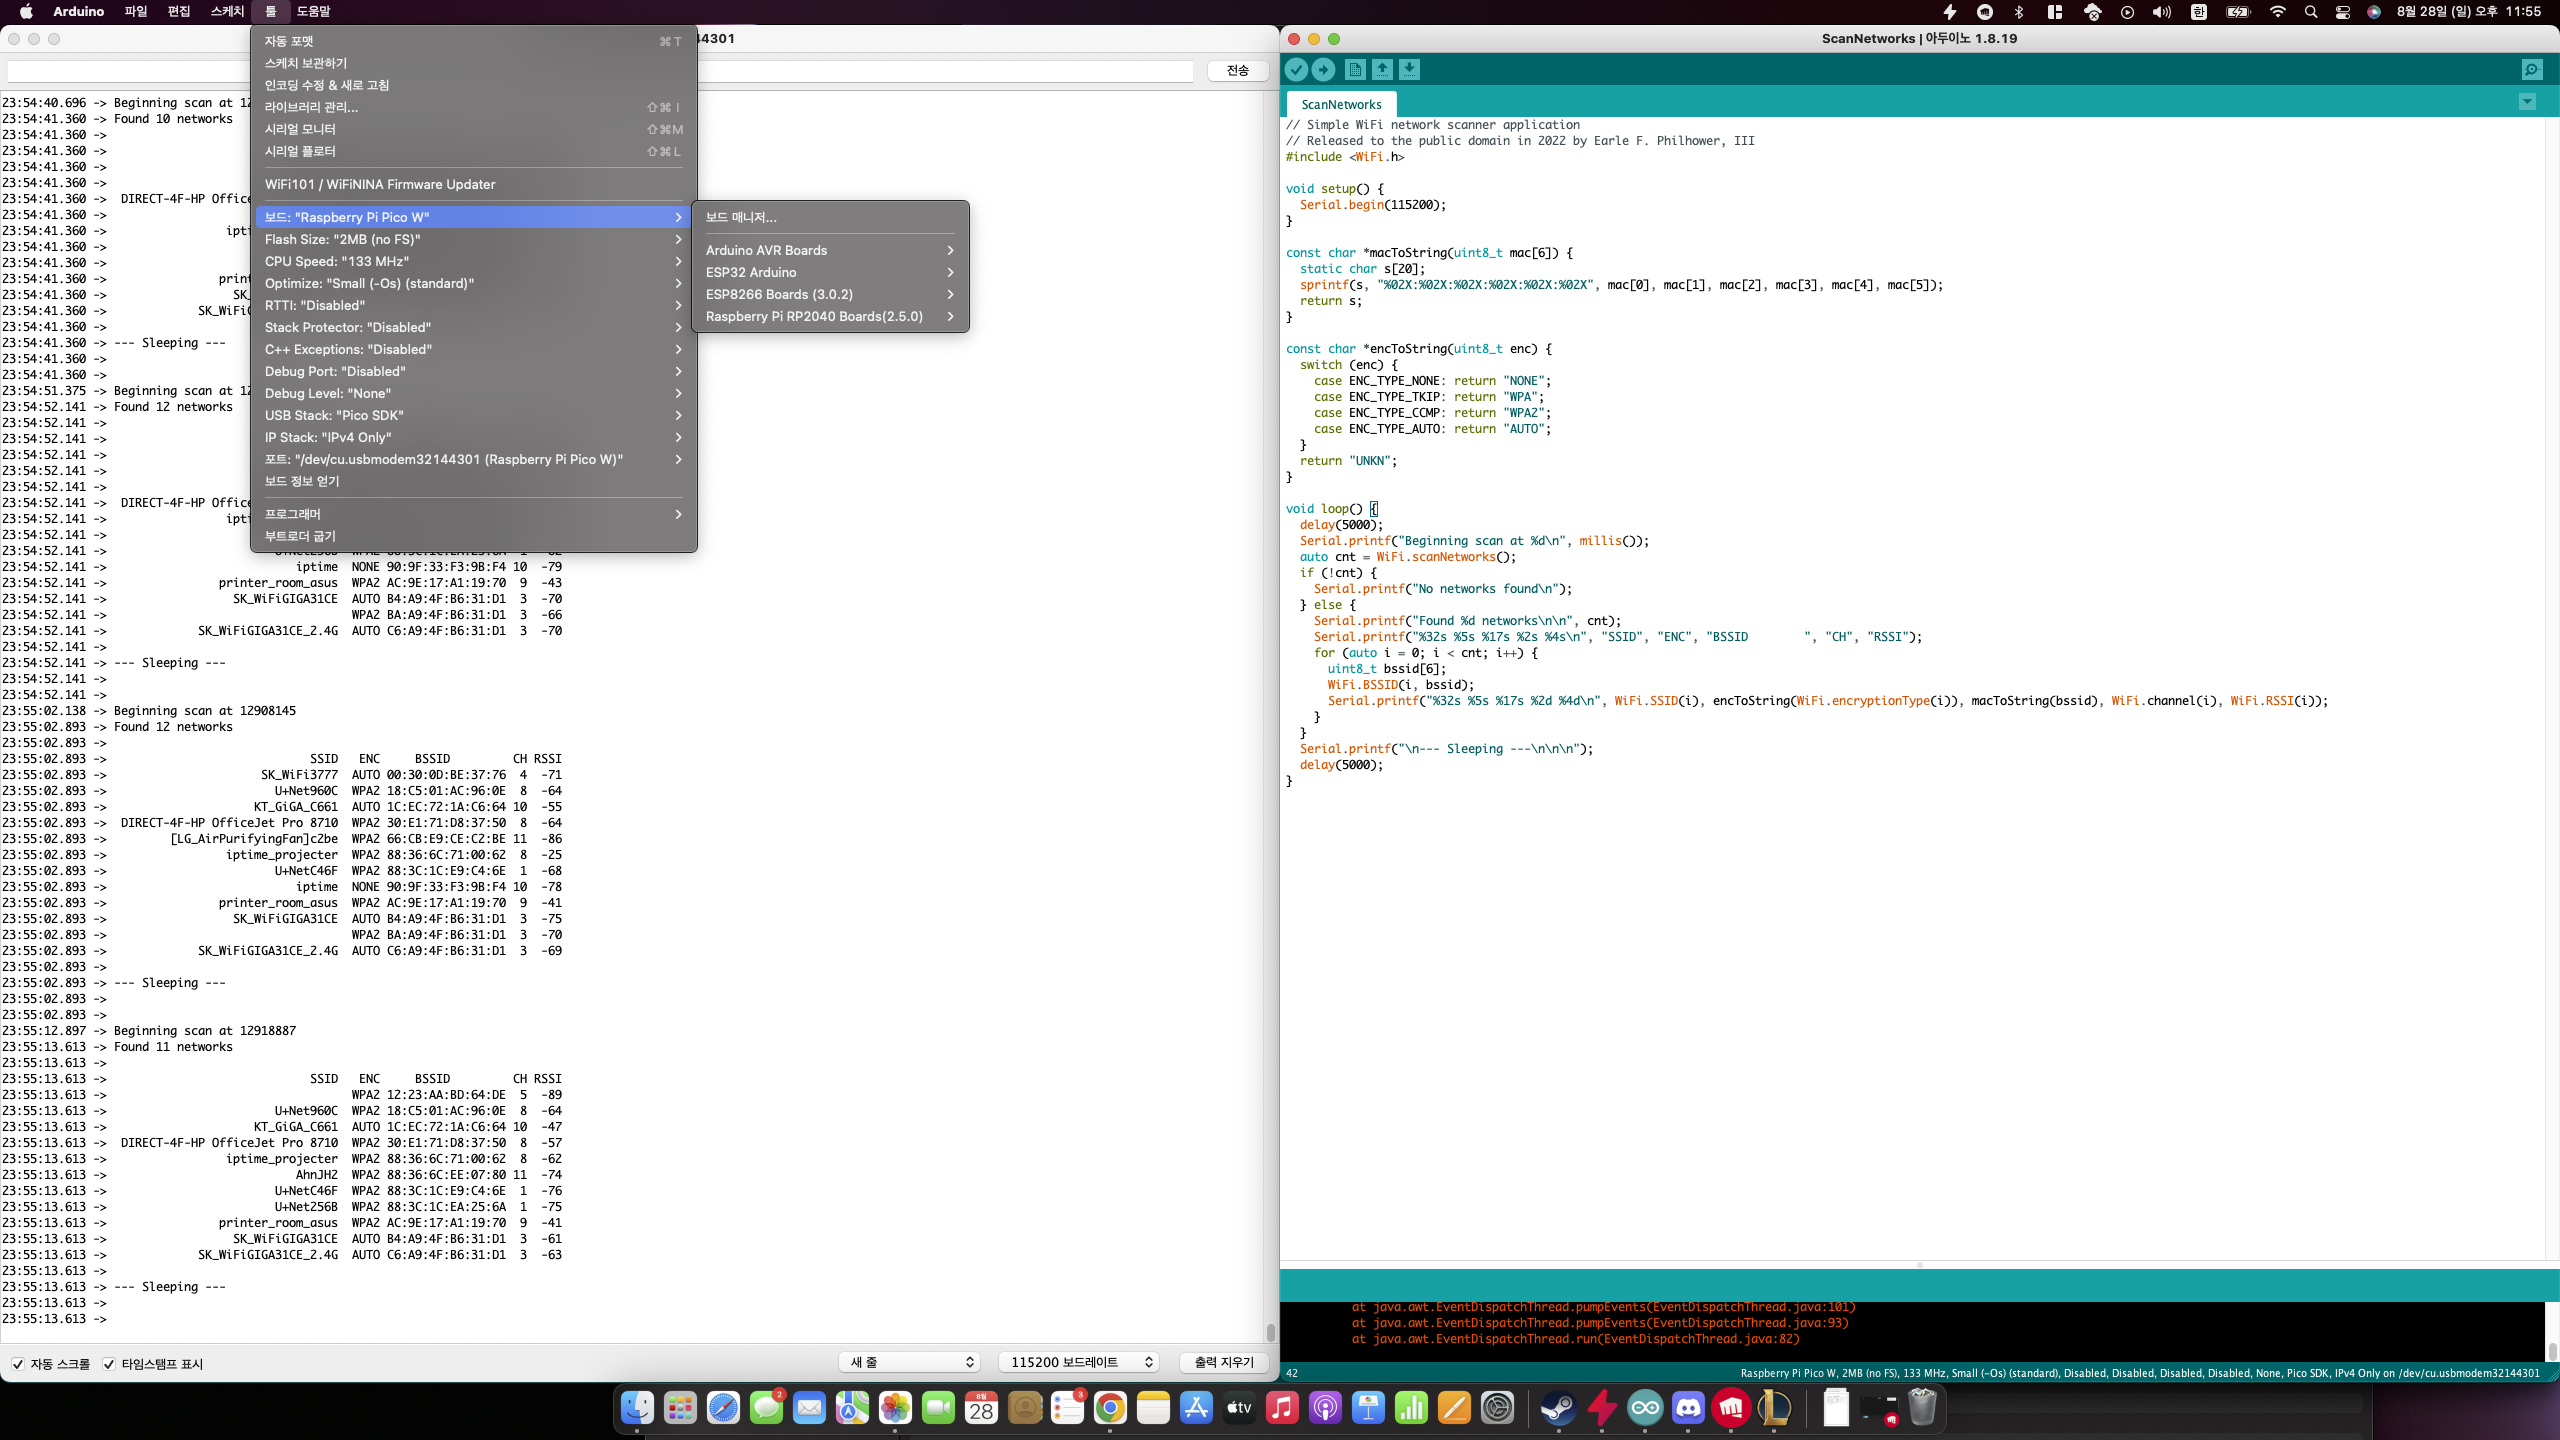The image size is (2560, 1440).
Task: Select 라이브러리 관리... (Manage Libraries) menu item
Action: pyautogui.click(x=473, y=107)
